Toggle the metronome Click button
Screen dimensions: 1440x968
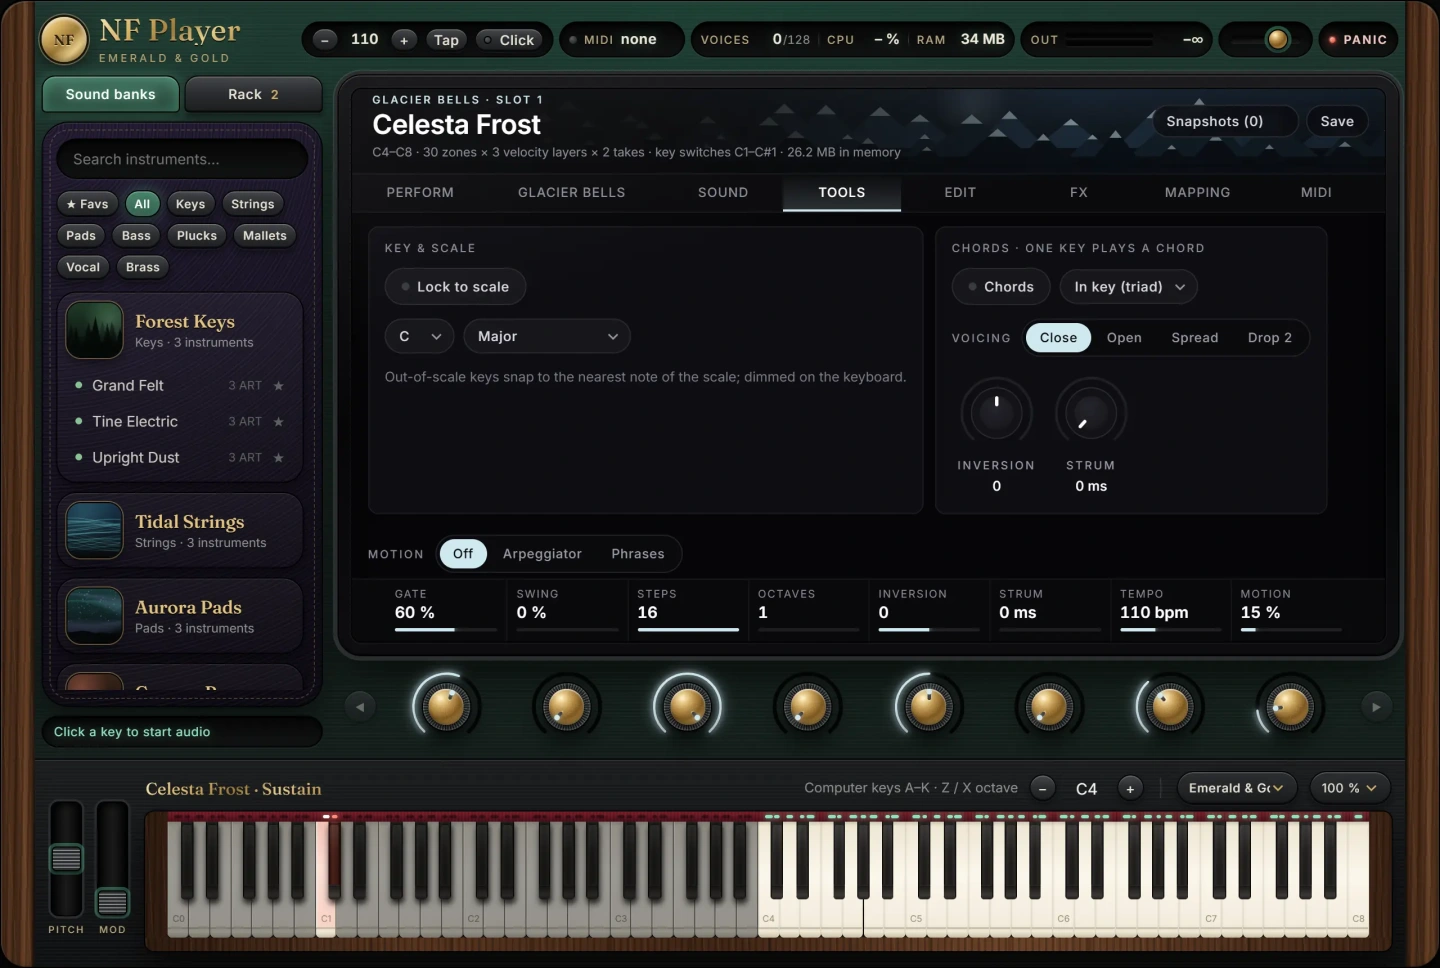click(x=509, y=40)
